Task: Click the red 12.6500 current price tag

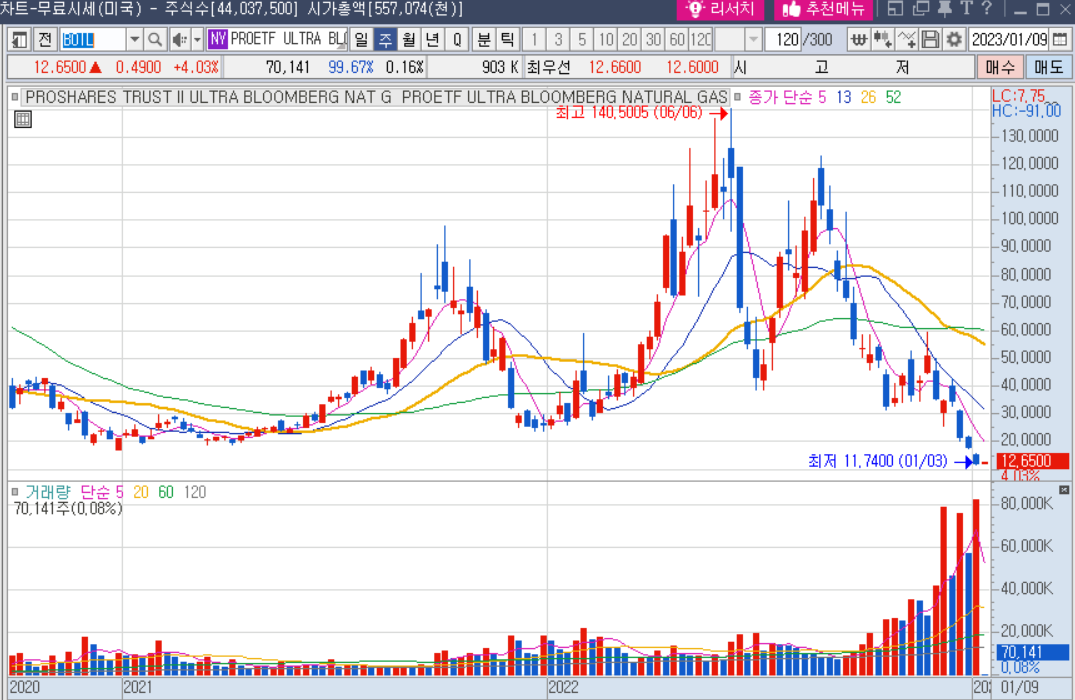Action: click(1030, 461)
